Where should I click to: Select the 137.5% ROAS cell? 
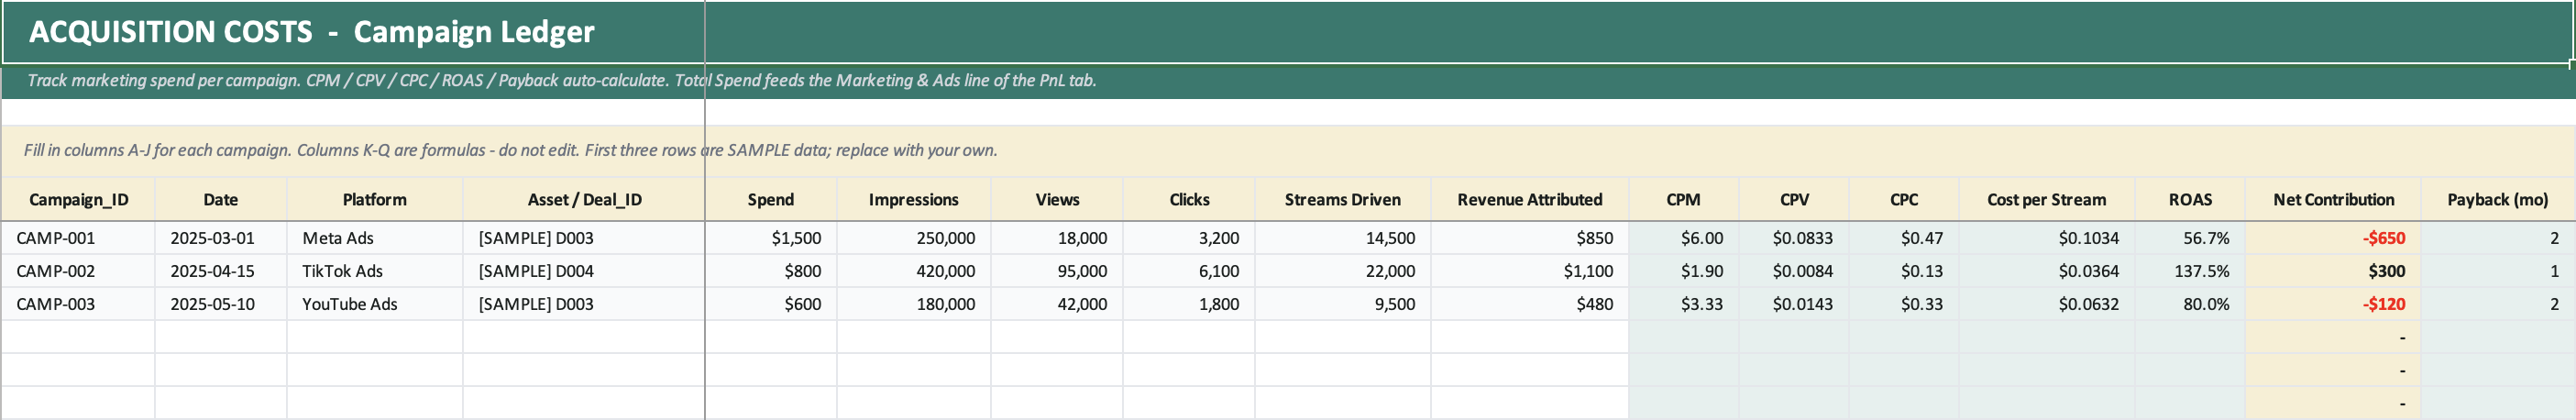pyautogui.click(x=2190, y=271)
